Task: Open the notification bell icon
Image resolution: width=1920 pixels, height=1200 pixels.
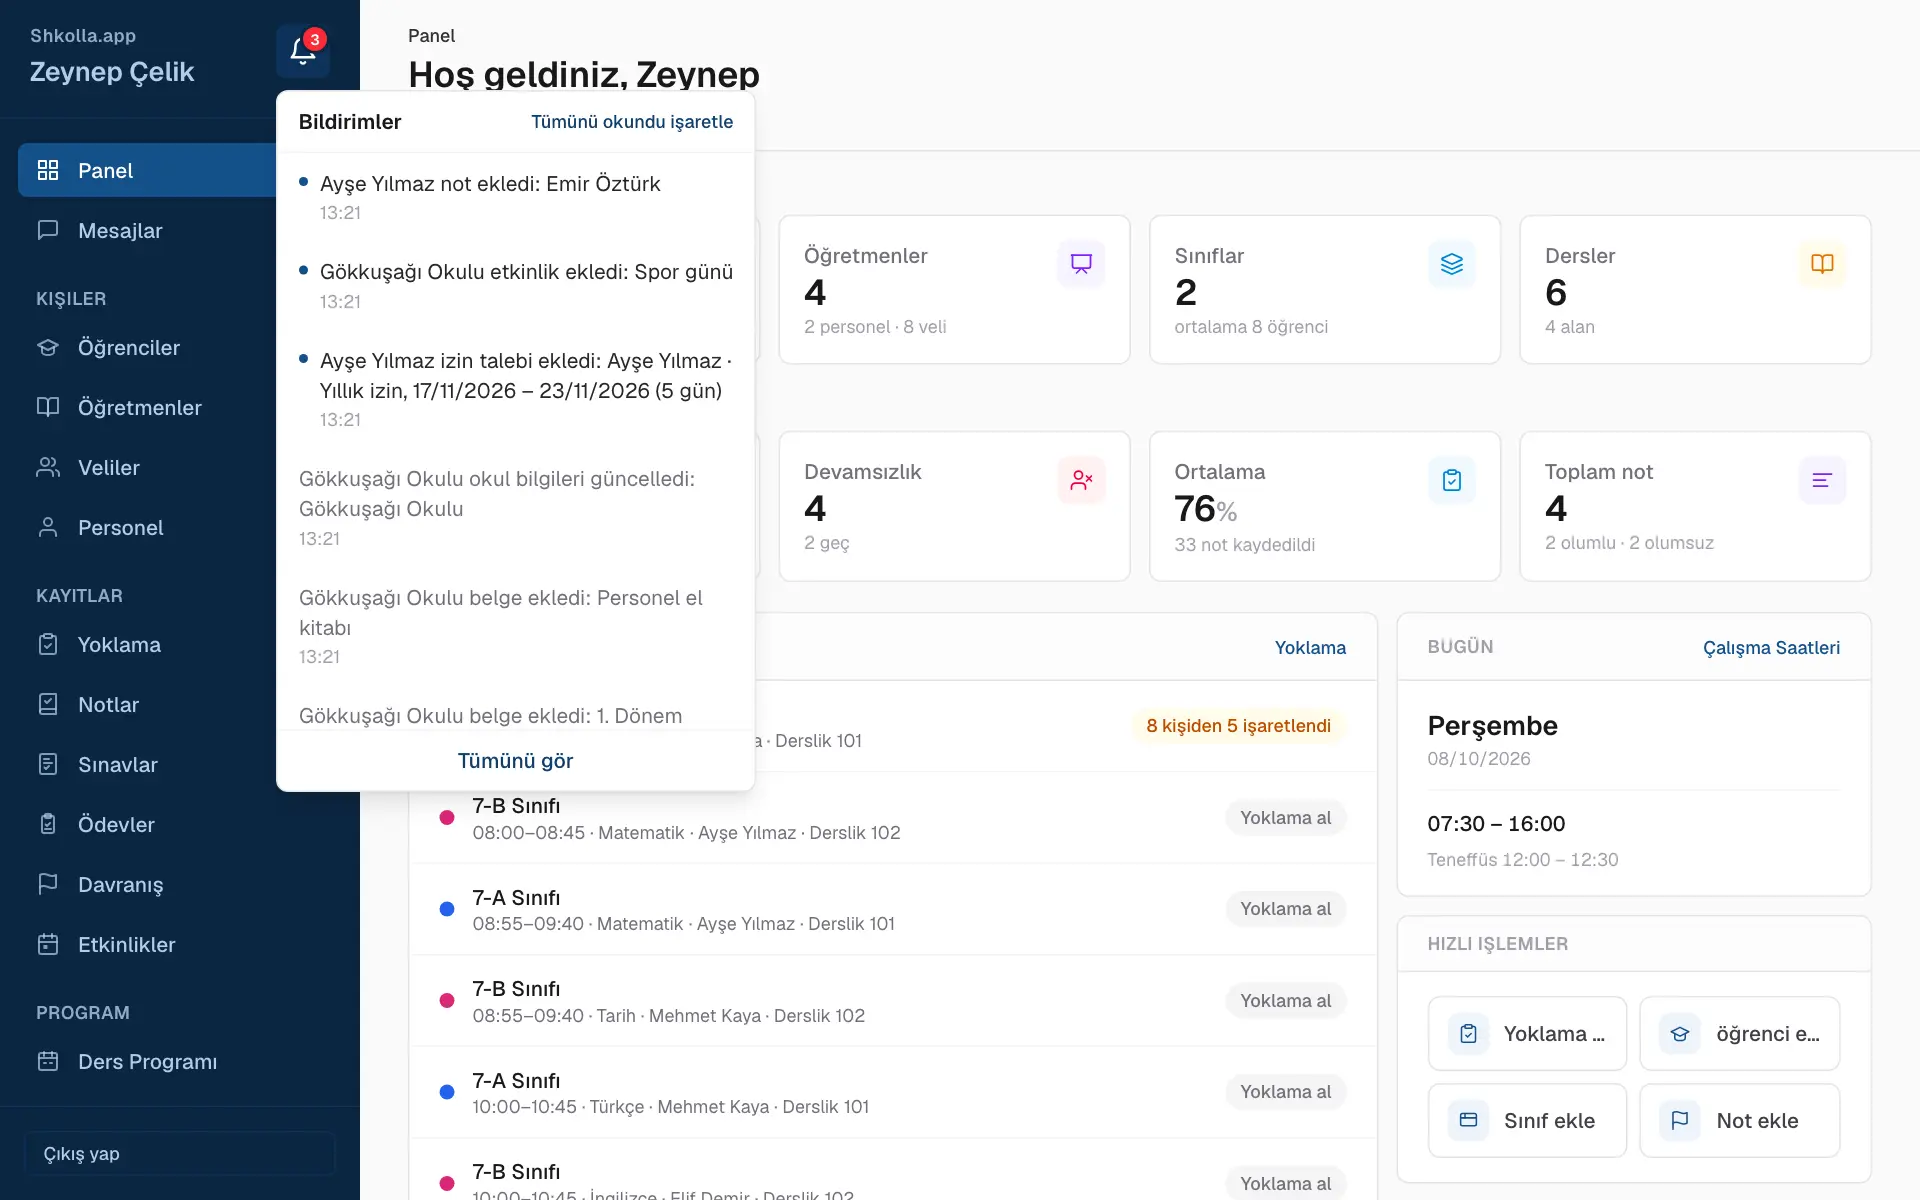Action: coord(303,51)
